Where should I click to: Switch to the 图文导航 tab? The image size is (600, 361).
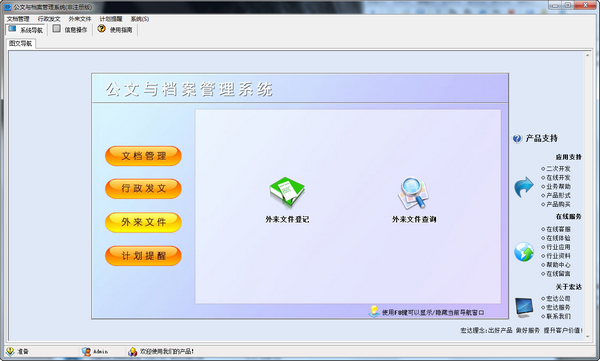coord(21,44)
